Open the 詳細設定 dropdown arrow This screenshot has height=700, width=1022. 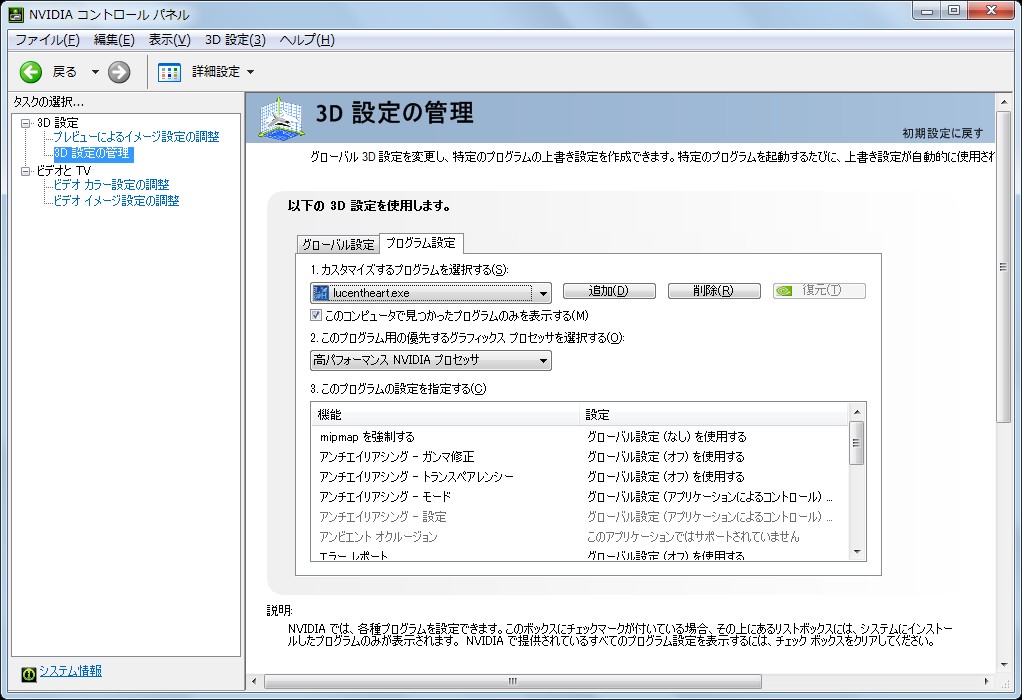point(250,72)
